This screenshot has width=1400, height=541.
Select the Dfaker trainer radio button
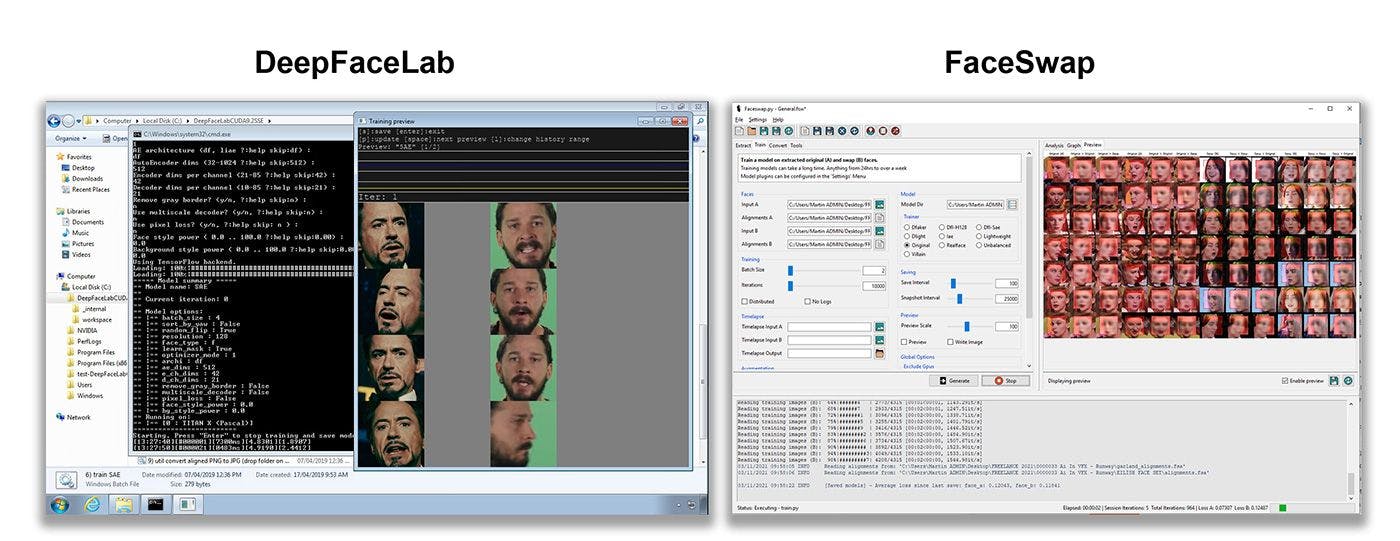coord(907,227)
